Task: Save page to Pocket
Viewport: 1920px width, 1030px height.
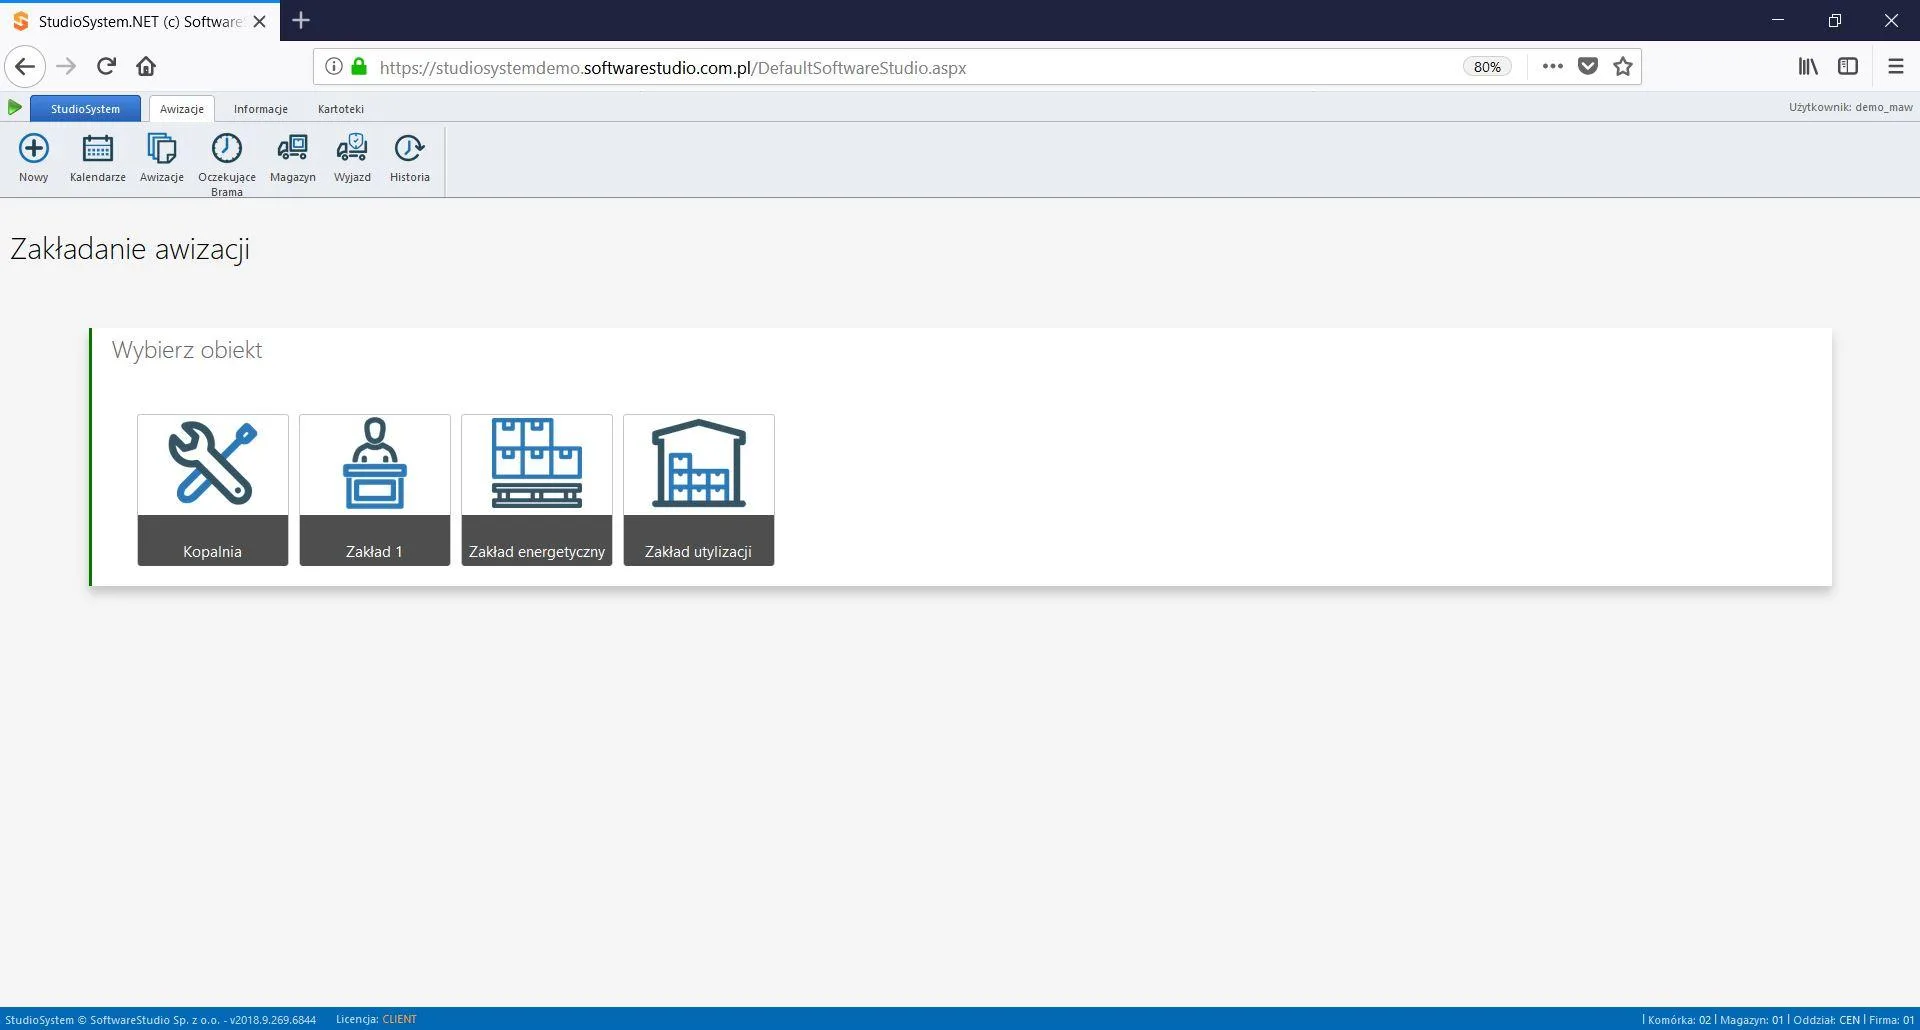Action: [1588, 67]
